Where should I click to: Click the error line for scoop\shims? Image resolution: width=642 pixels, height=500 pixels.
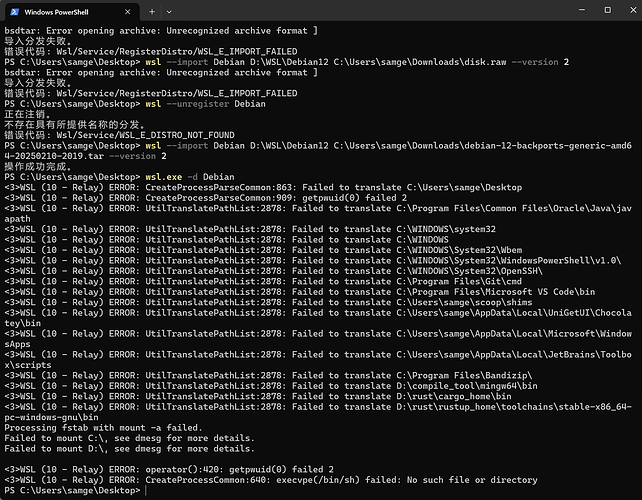click(x=268, y=303)
